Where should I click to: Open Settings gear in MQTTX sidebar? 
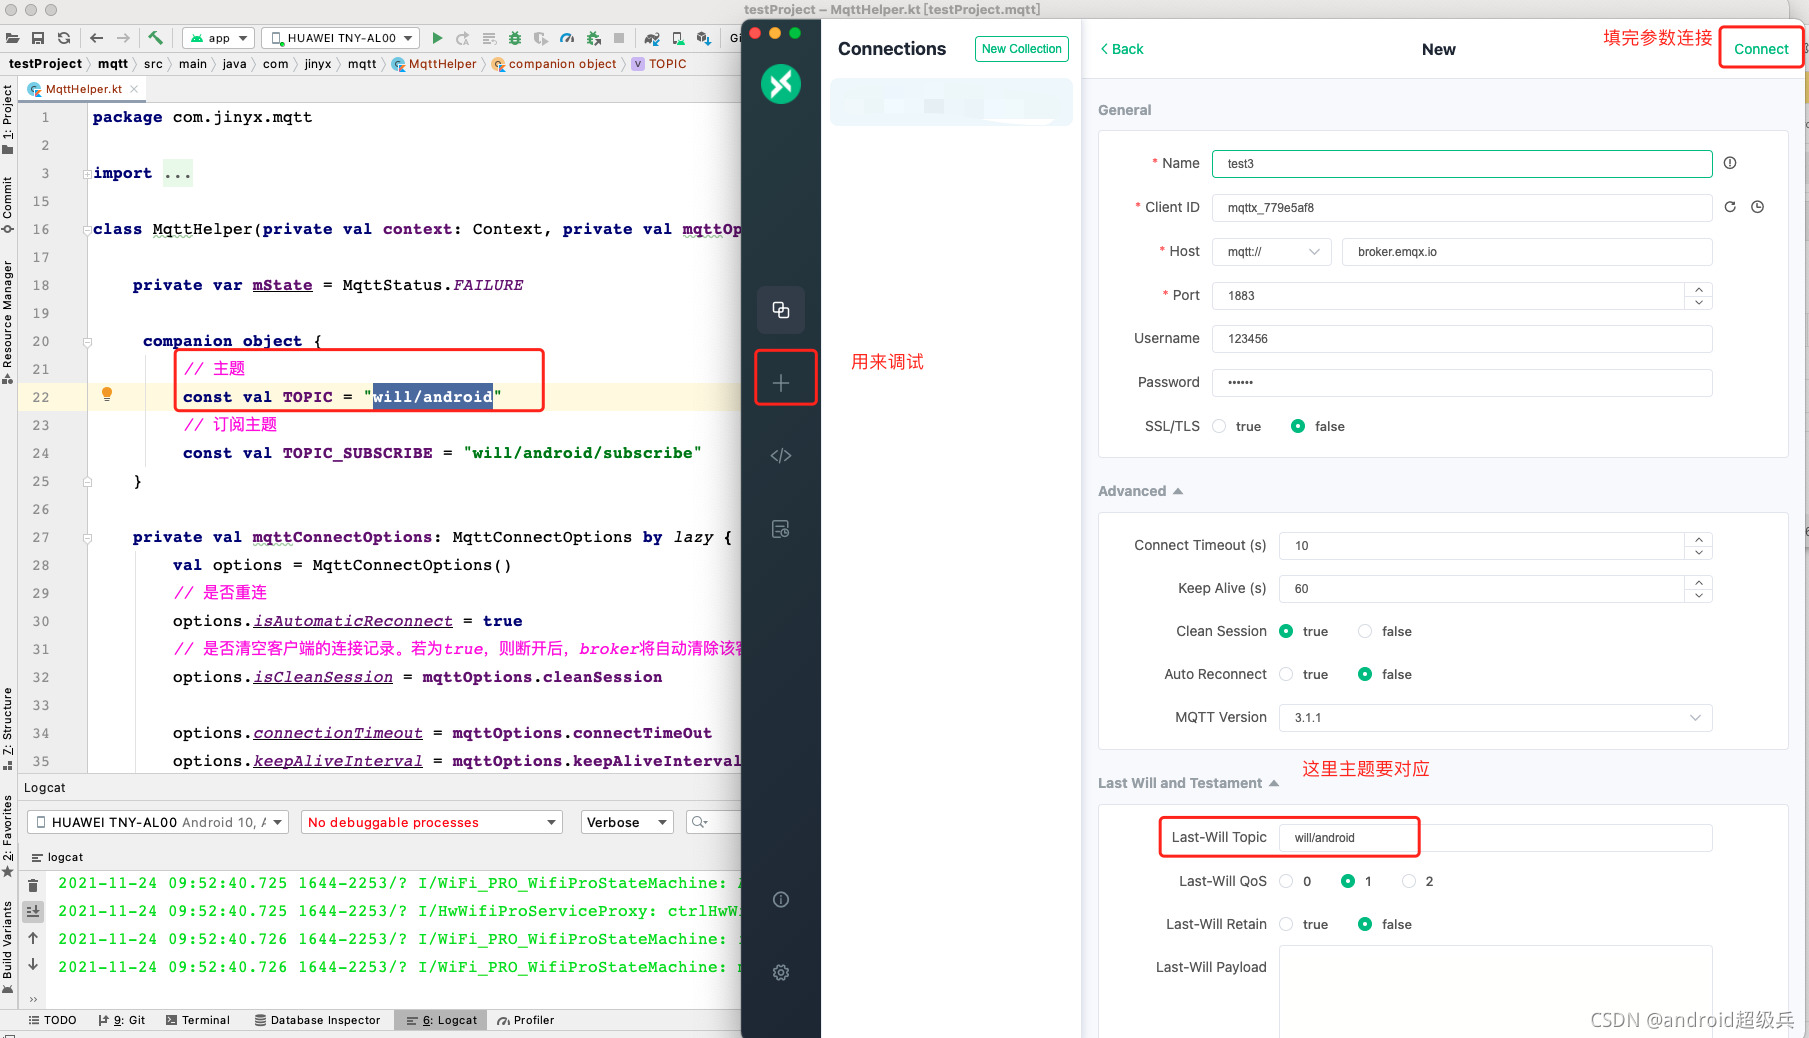point(781,972)
